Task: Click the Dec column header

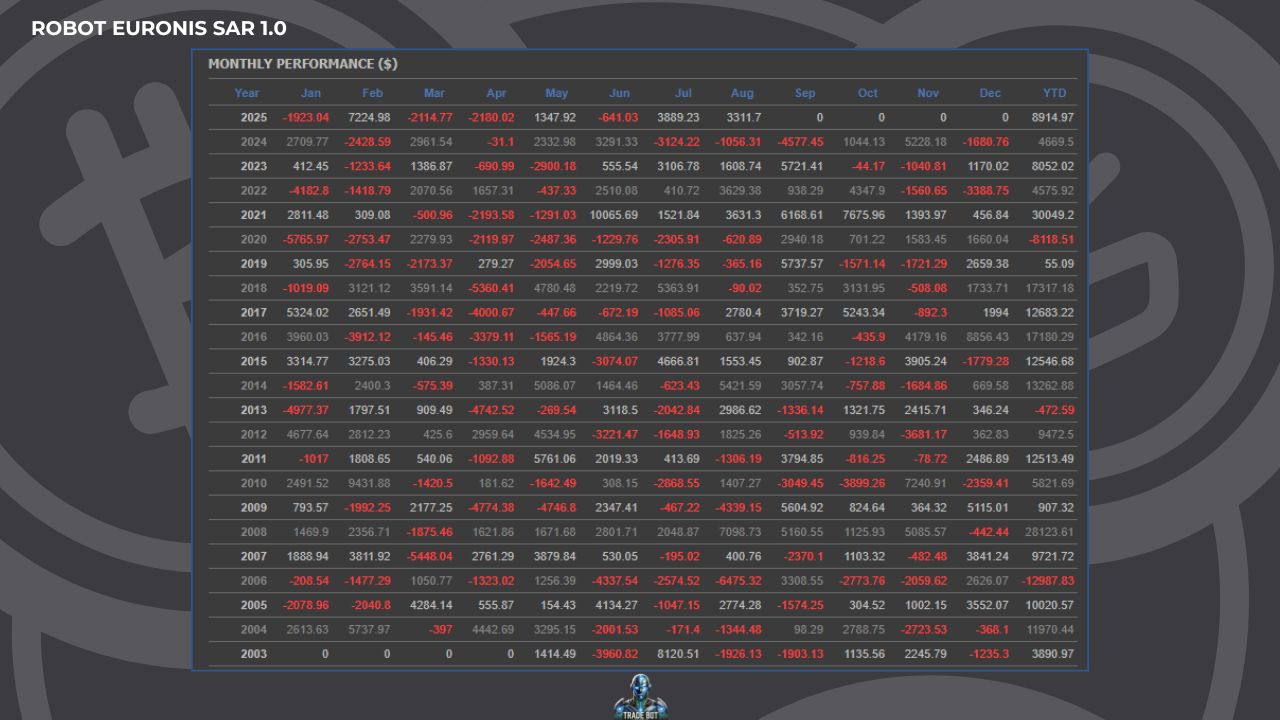Action: tap(990, 93)
